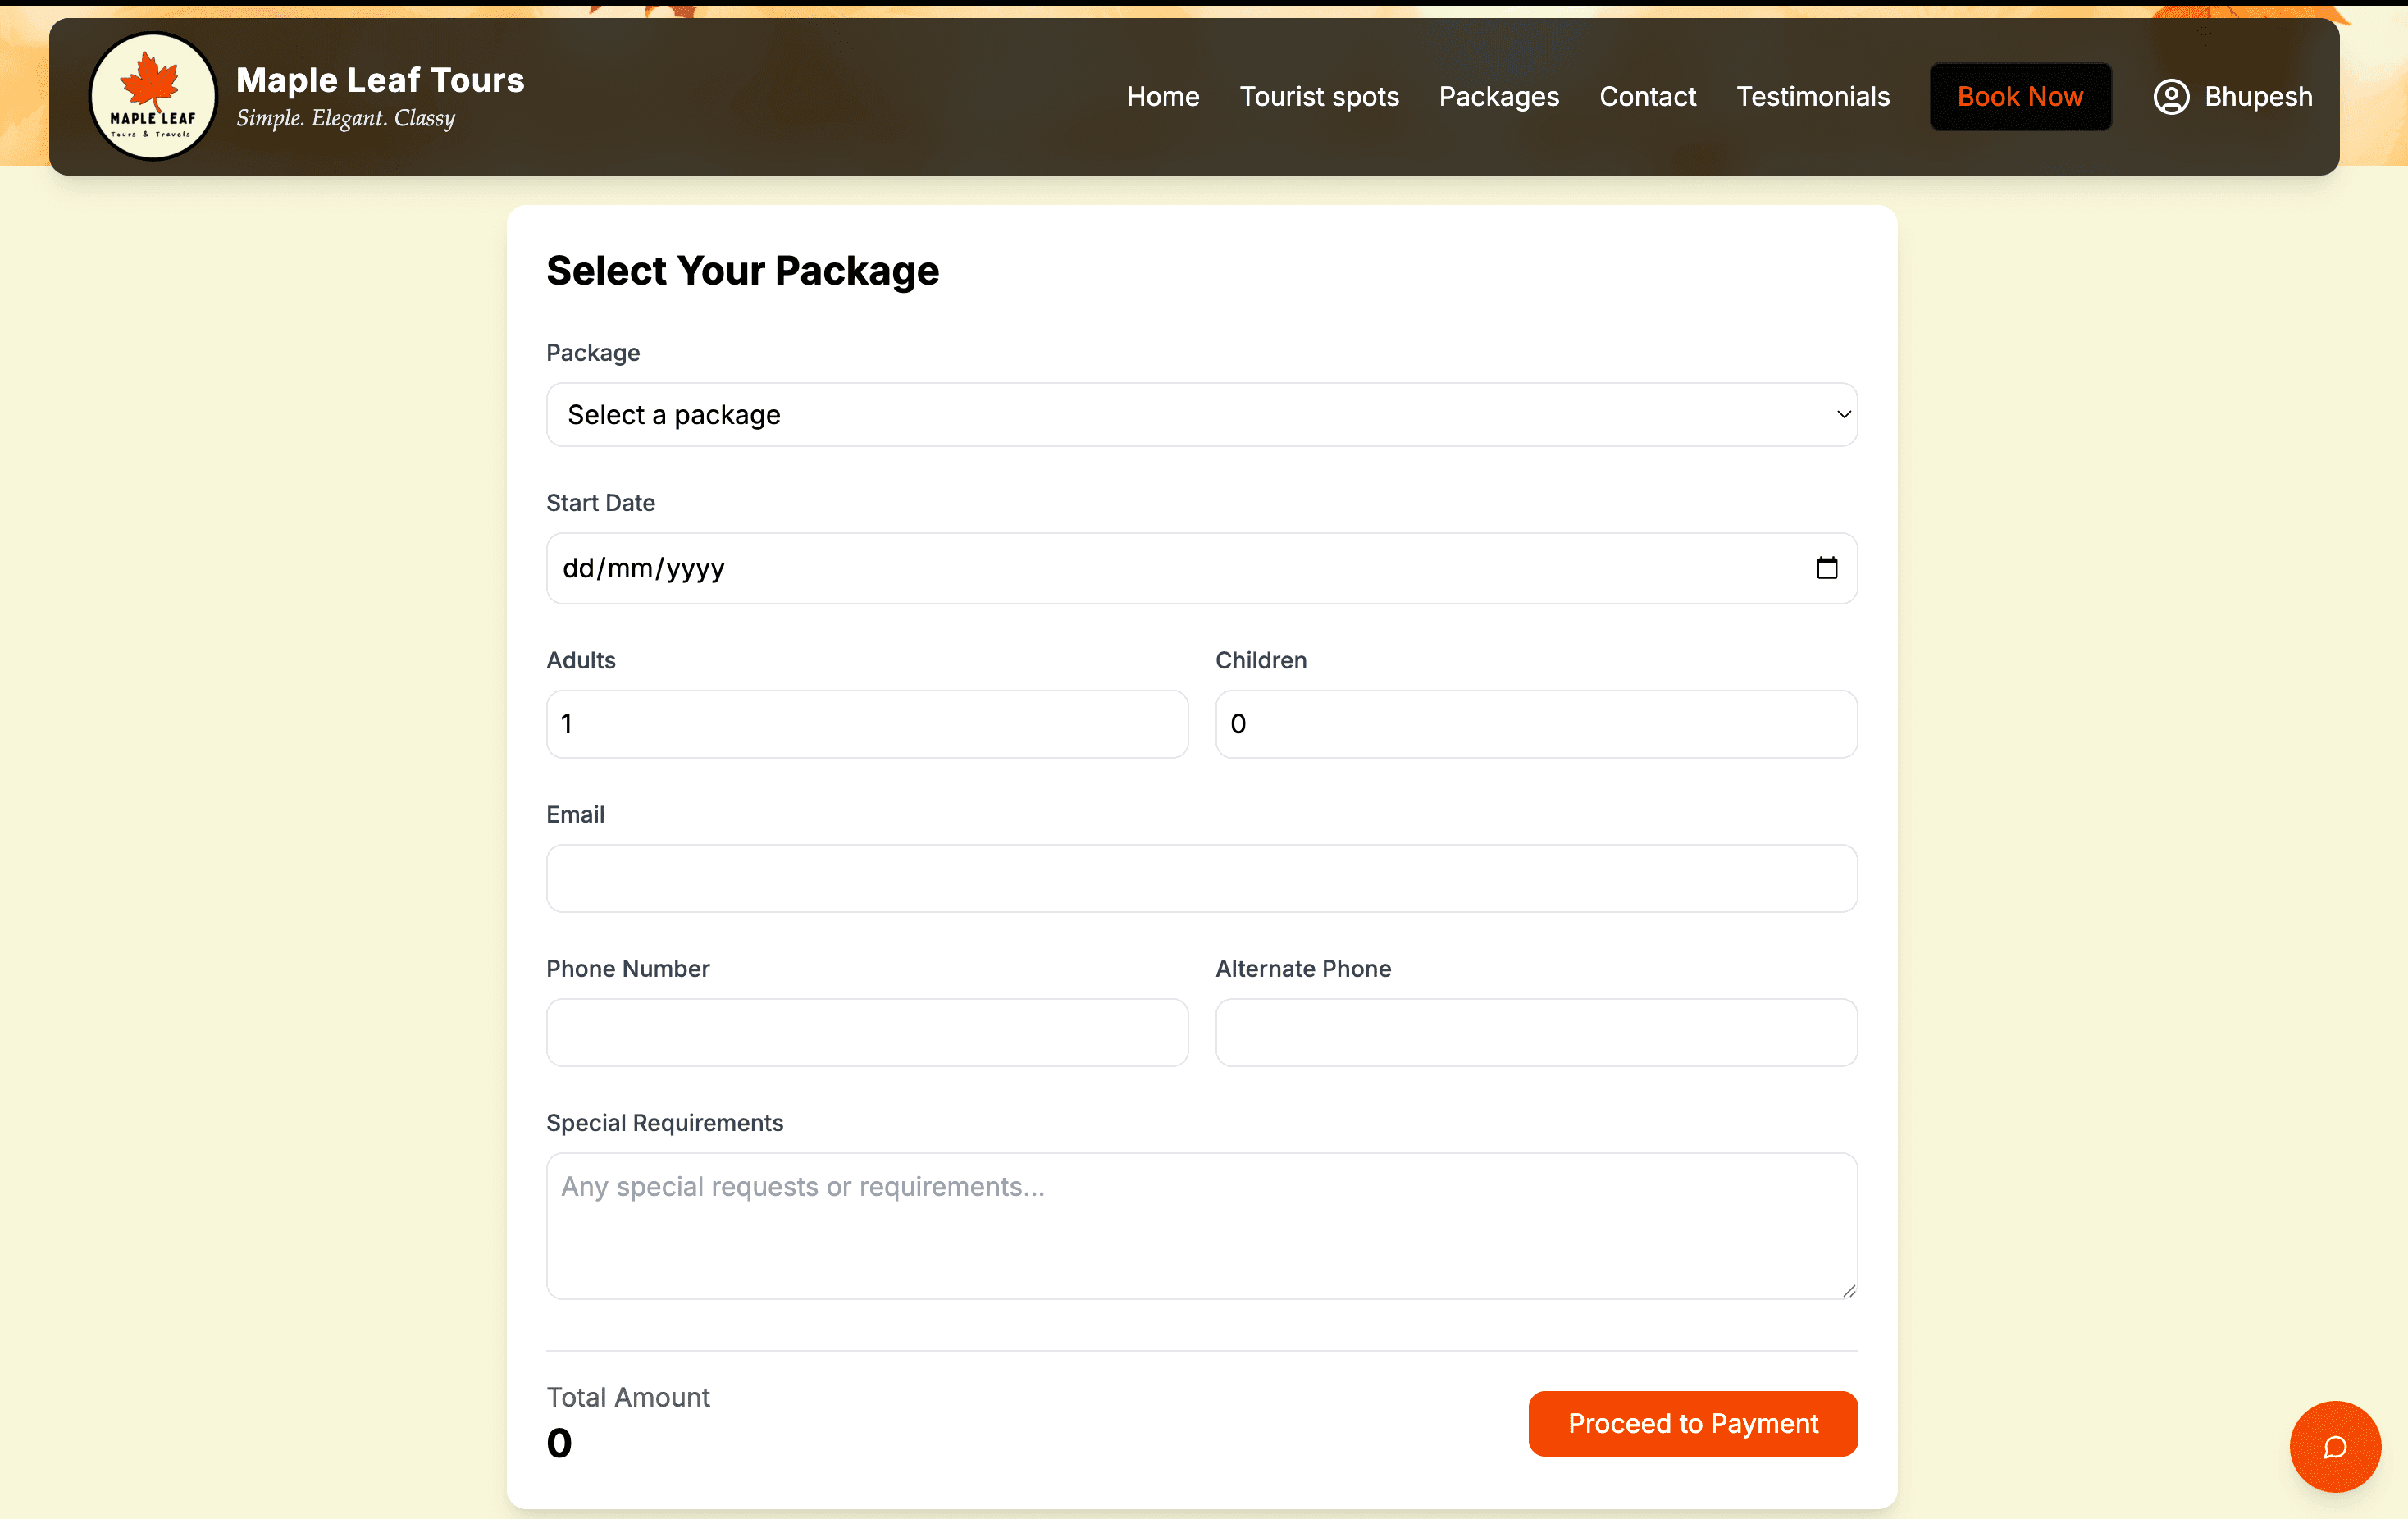
Task: Open the Contact page
Action: click(1647, 97)
